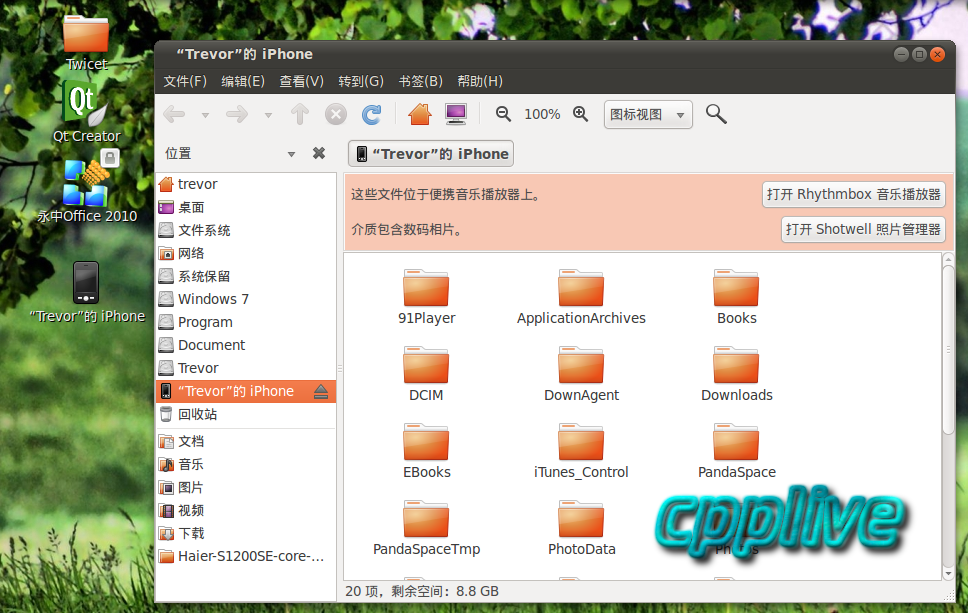
Task: Reload the current folder view
Action: (372, 114)
